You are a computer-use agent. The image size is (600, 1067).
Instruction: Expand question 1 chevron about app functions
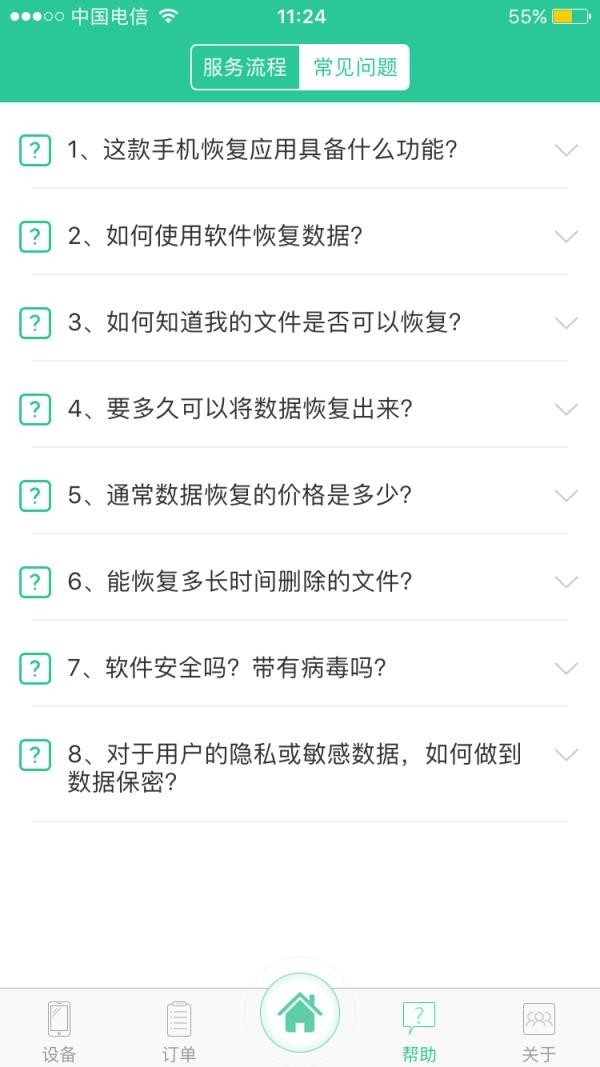(x=566, y=151)
